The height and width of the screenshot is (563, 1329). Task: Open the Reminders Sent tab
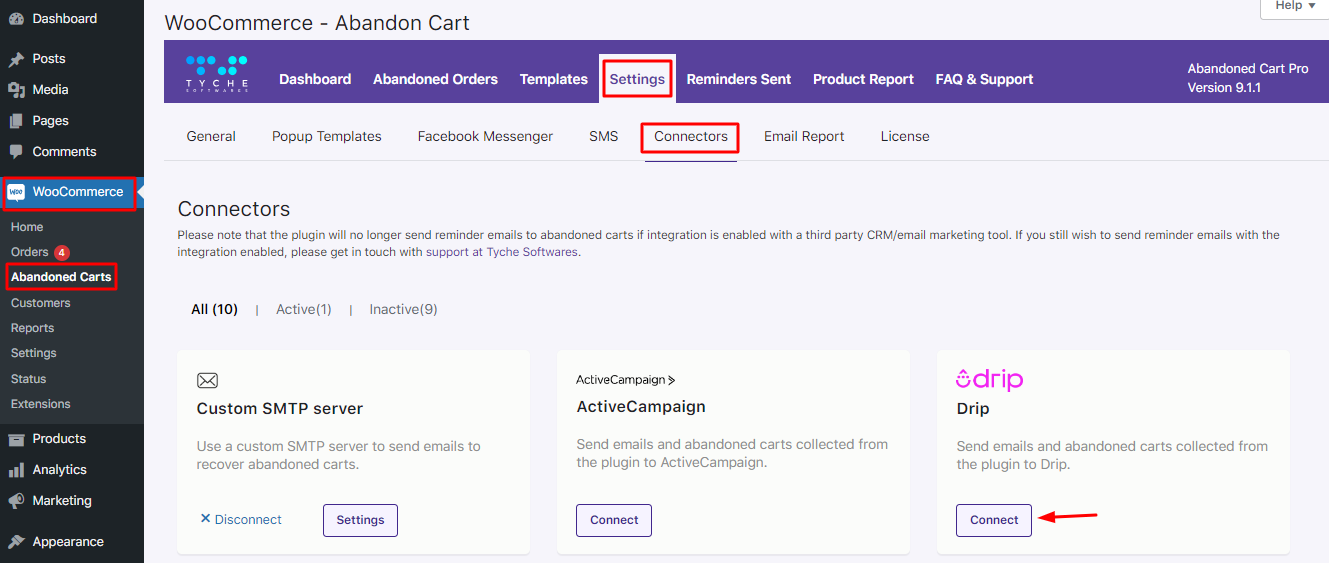click(x=739, y=79)
